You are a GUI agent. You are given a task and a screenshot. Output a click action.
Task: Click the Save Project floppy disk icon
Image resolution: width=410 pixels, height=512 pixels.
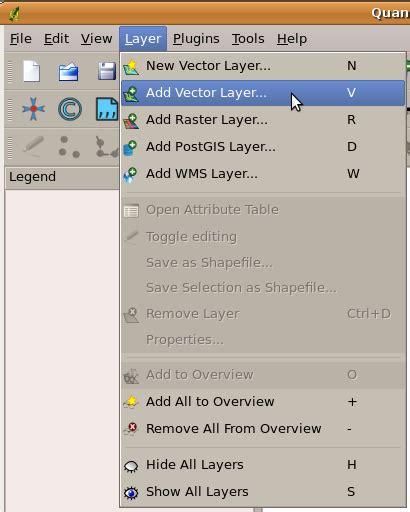tap(107, 71)
